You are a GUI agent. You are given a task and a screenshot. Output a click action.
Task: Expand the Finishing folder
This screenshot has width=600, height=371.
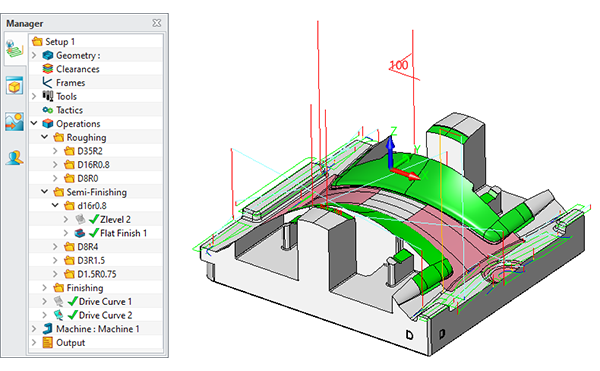pos(44,288)
